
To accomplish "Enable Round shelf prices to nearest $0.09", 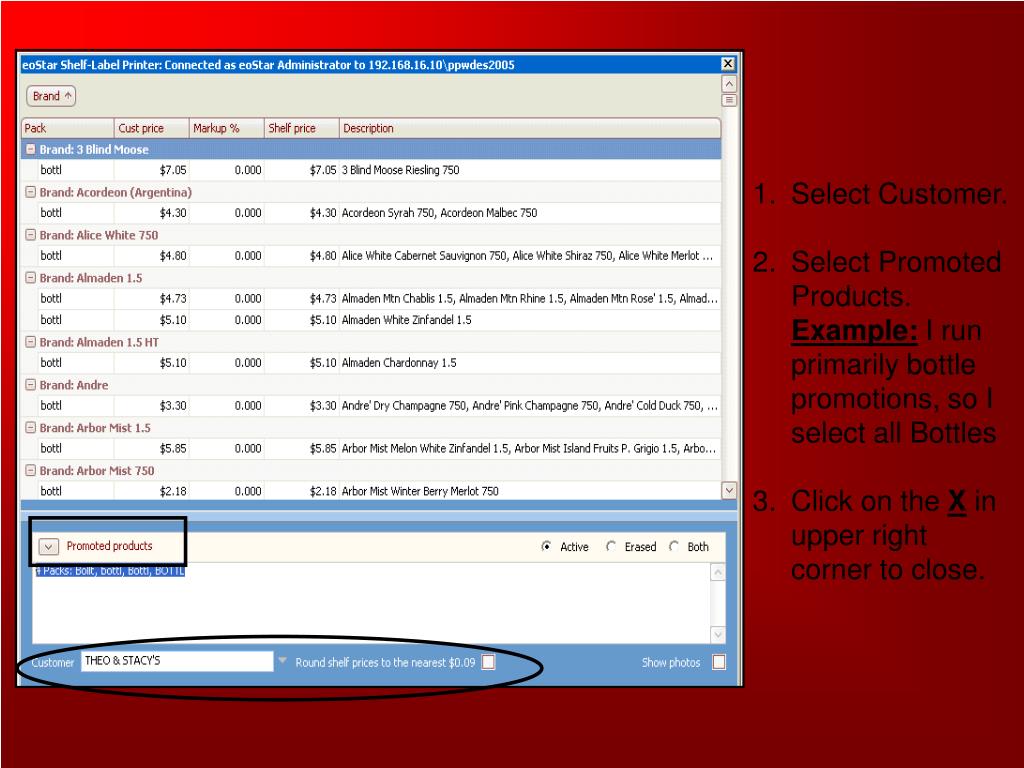I will [x=488, y=662].
